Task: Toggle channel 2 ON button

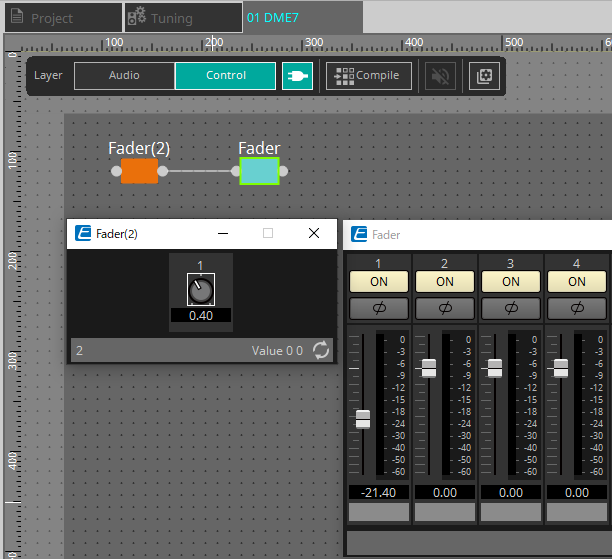Action: pos(445,281)
